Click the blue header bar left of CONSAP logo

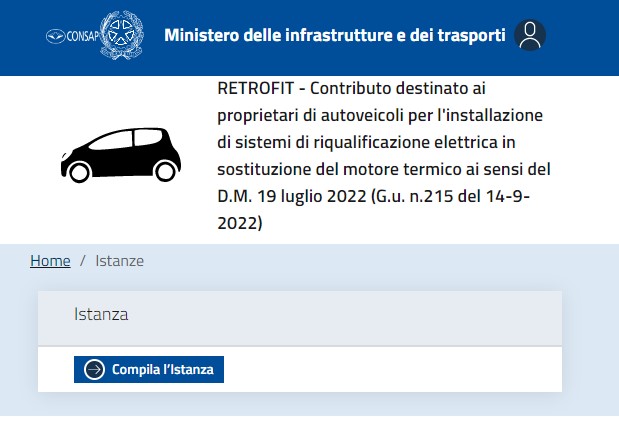click(x=20, y=37)
